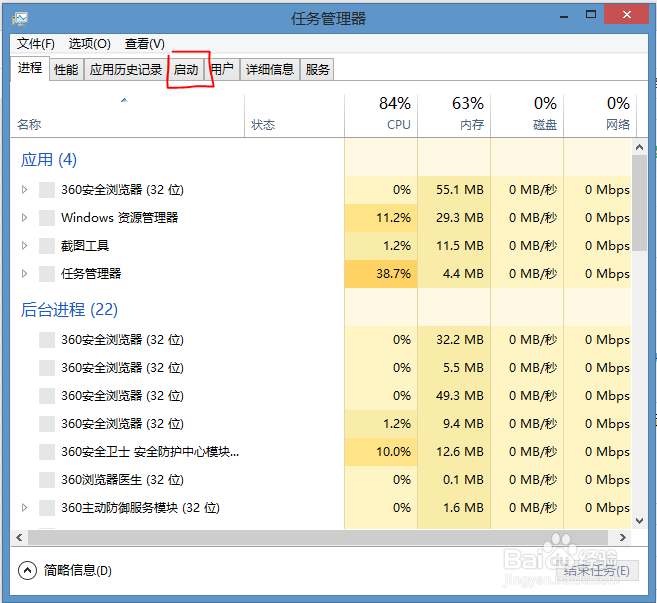Maximize the 任务管理器 window
This screenshot has height=603, width=657.
(591, 15)
